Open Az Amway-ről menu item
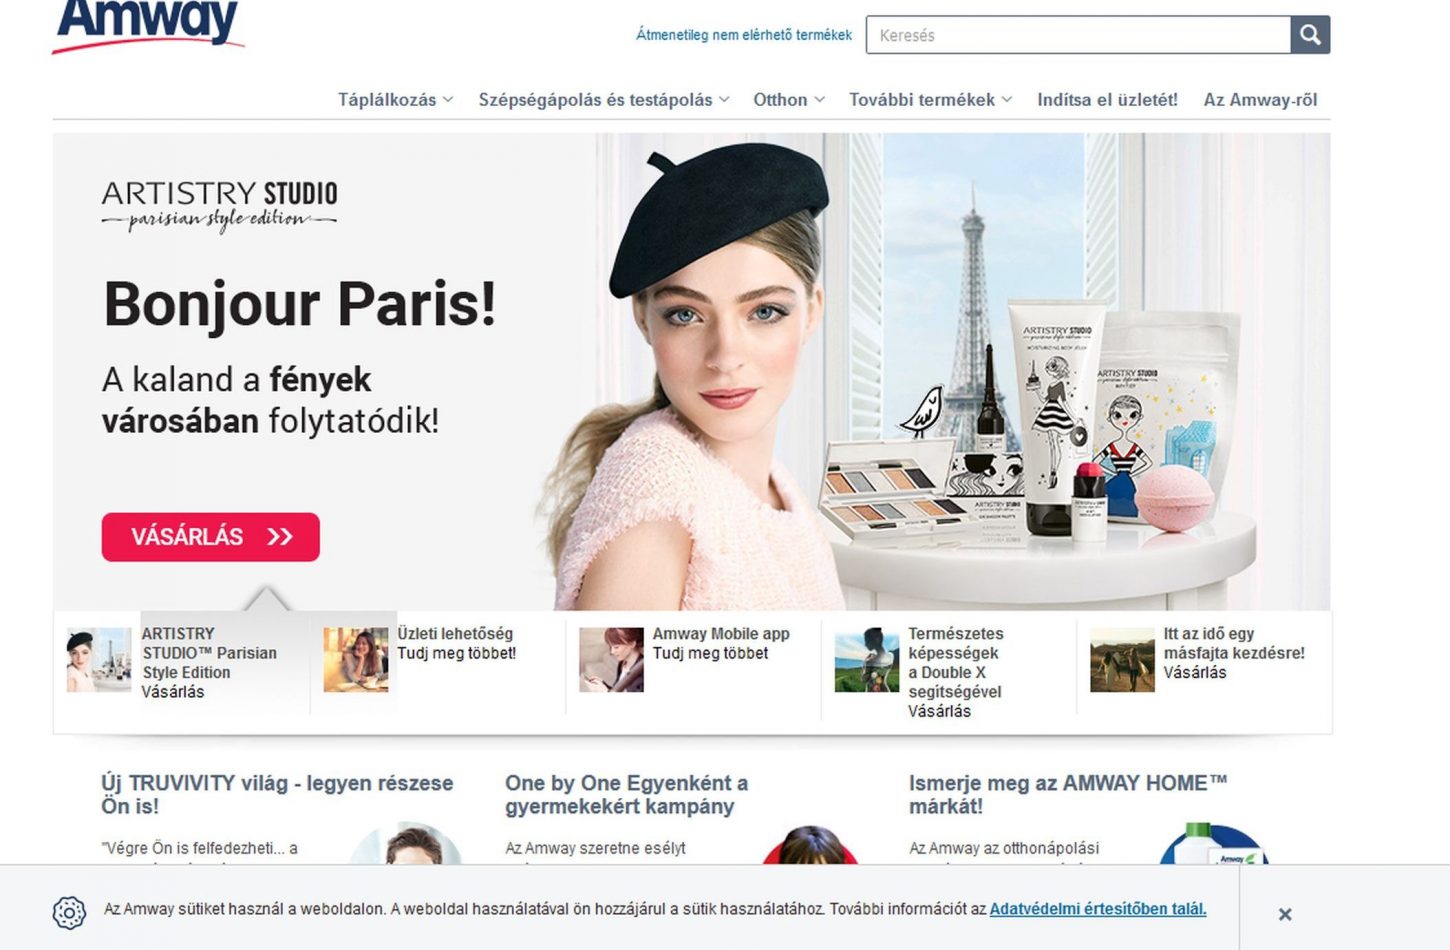Image resolution: width=1450 pixels, height=950 pixels. (1260, 100)
